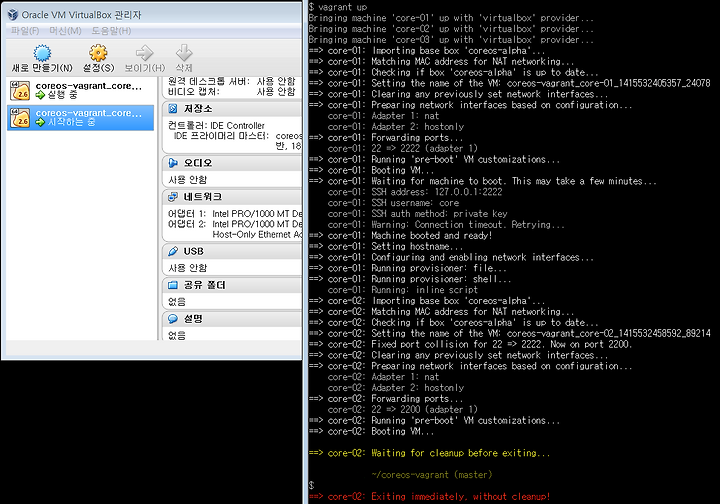Select the VM row marked 시작하는 중
The width and height of the screenshot is (720, 504).
(x=80, y=118)
